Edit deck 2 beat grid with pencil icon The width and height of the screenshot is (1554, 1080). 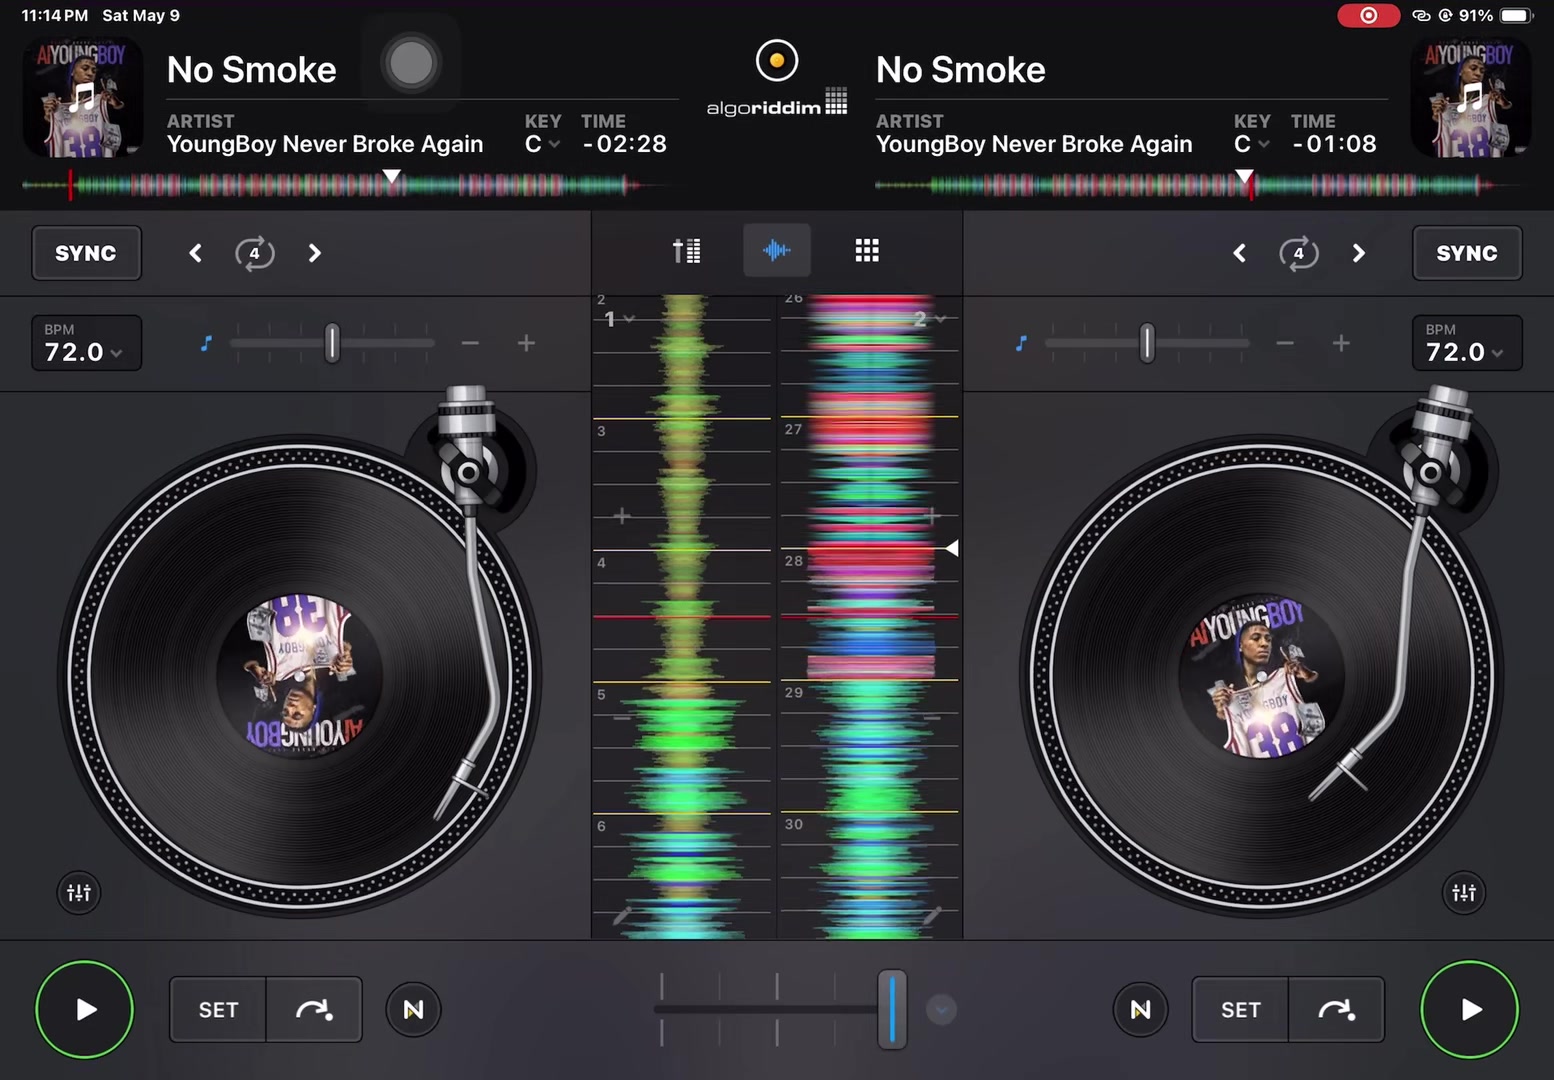[x=932, y=914]
